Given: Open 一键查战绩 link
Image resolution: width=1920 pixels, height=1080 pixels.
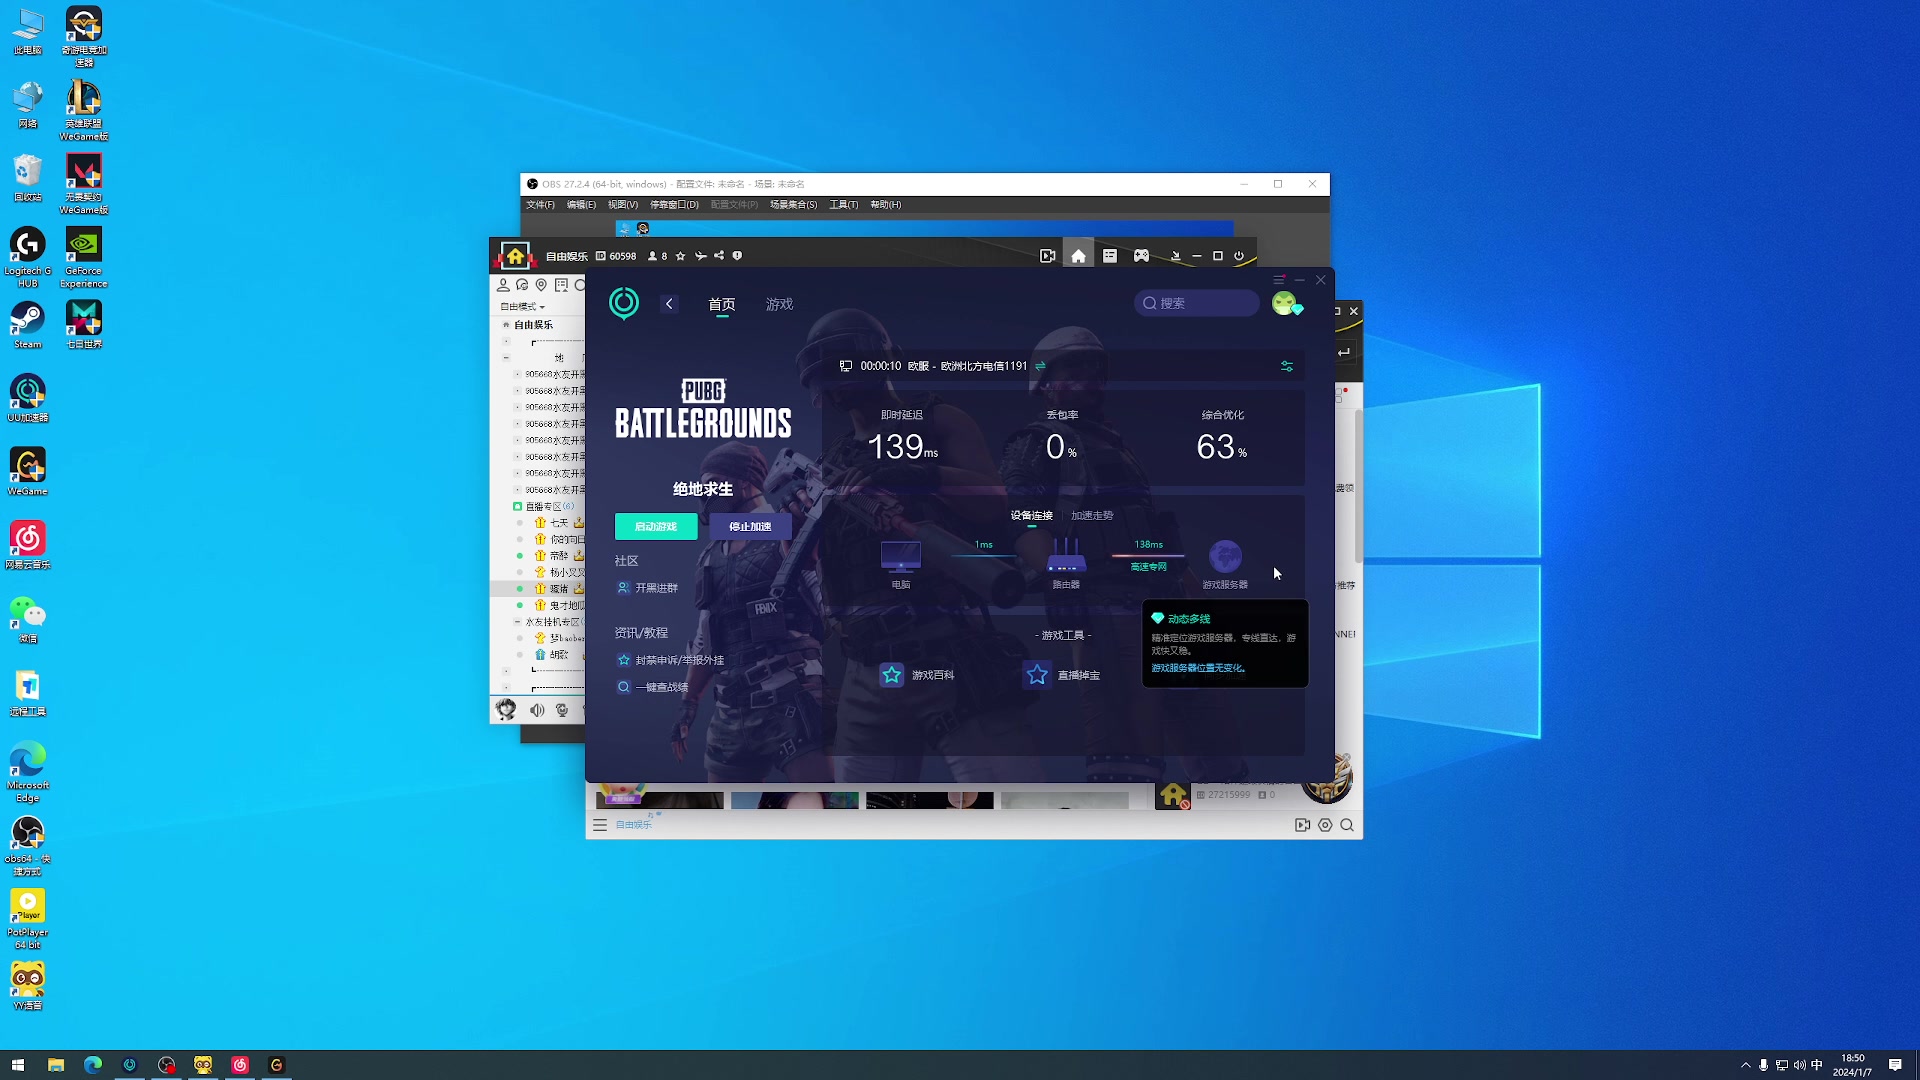Looking at the screenshot, I should [652, 687].
